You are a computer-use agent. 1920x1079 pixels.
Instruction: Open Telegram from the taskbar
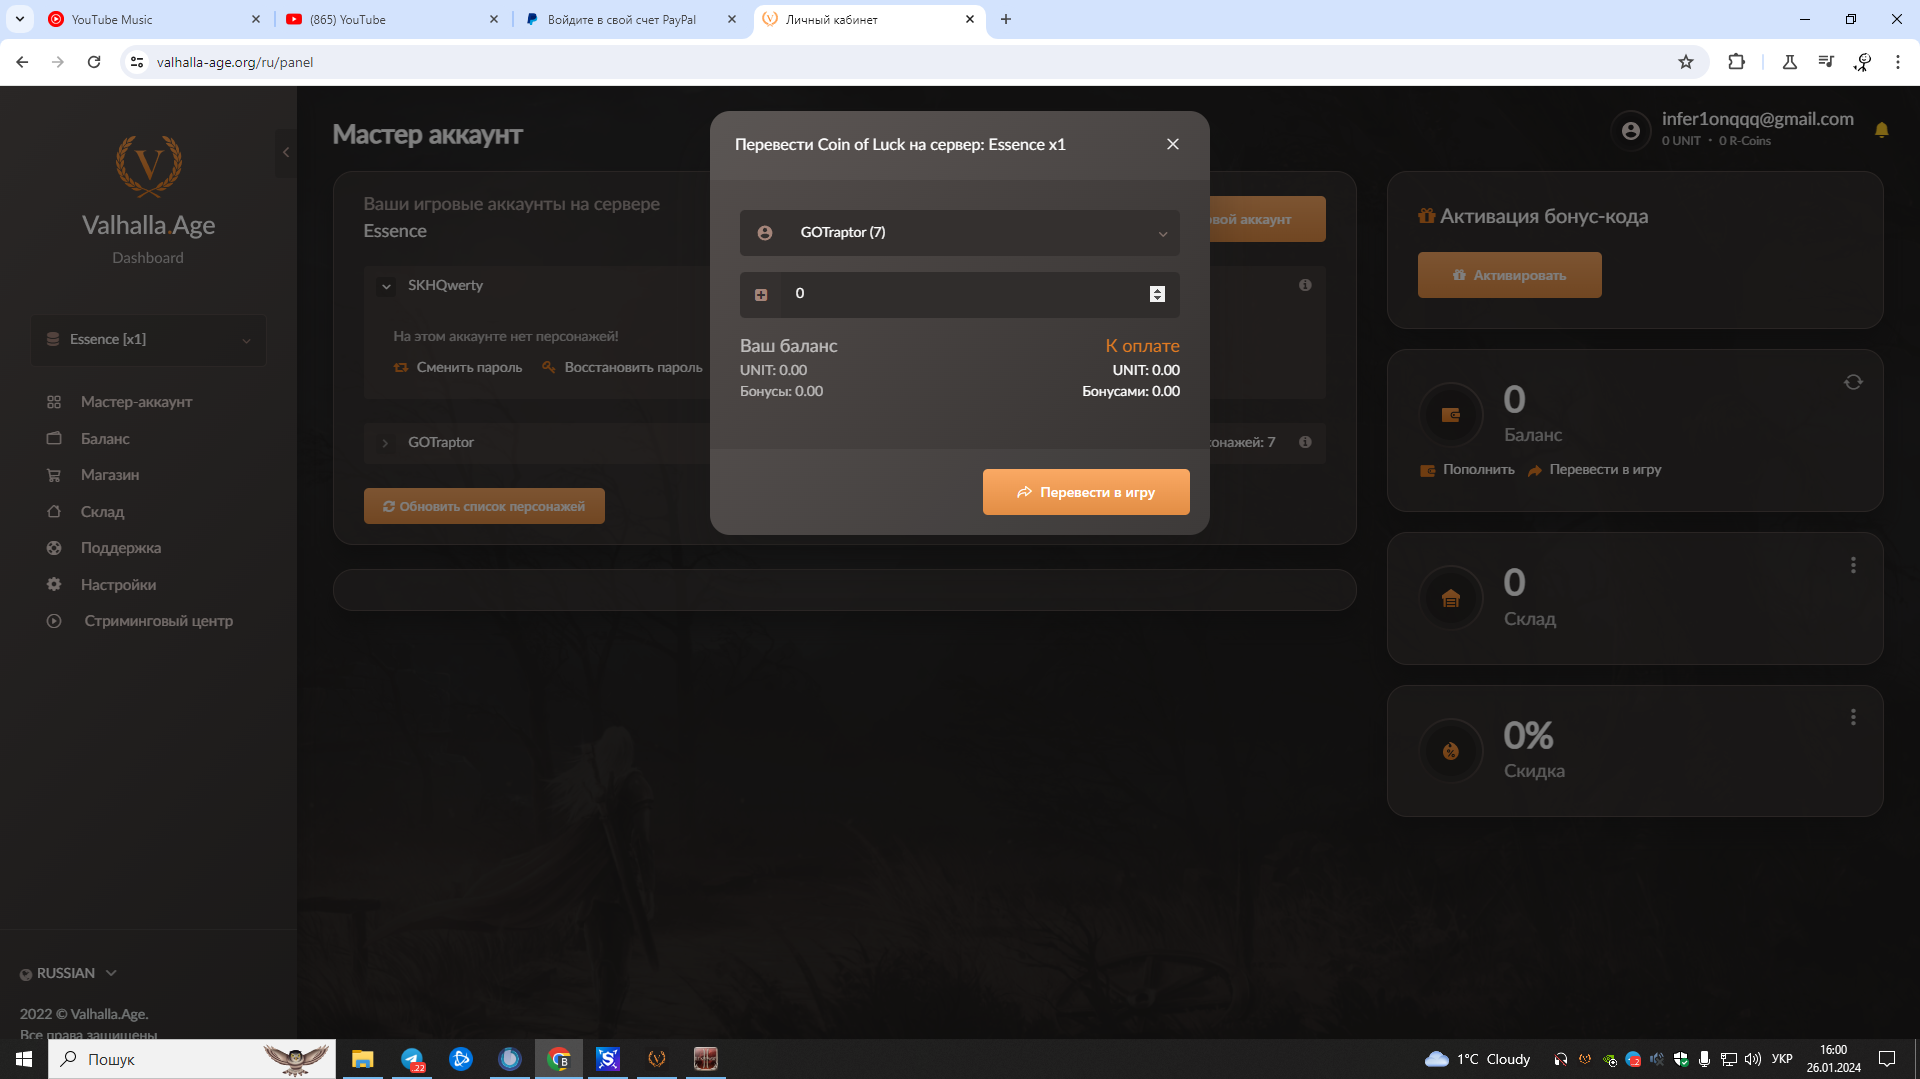(412, 1059)
